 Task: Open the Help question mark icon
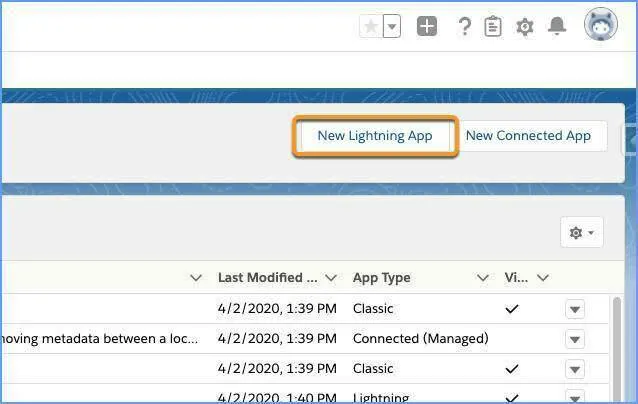[464, 27]
